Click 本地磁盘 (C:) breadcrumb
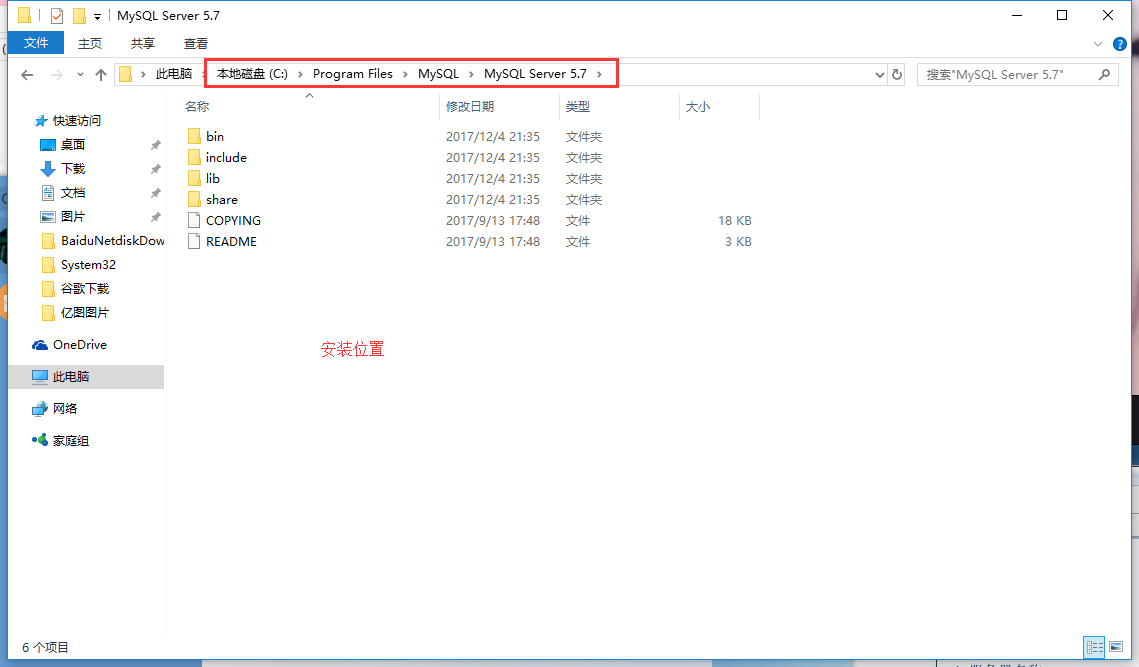 [252, 74]
